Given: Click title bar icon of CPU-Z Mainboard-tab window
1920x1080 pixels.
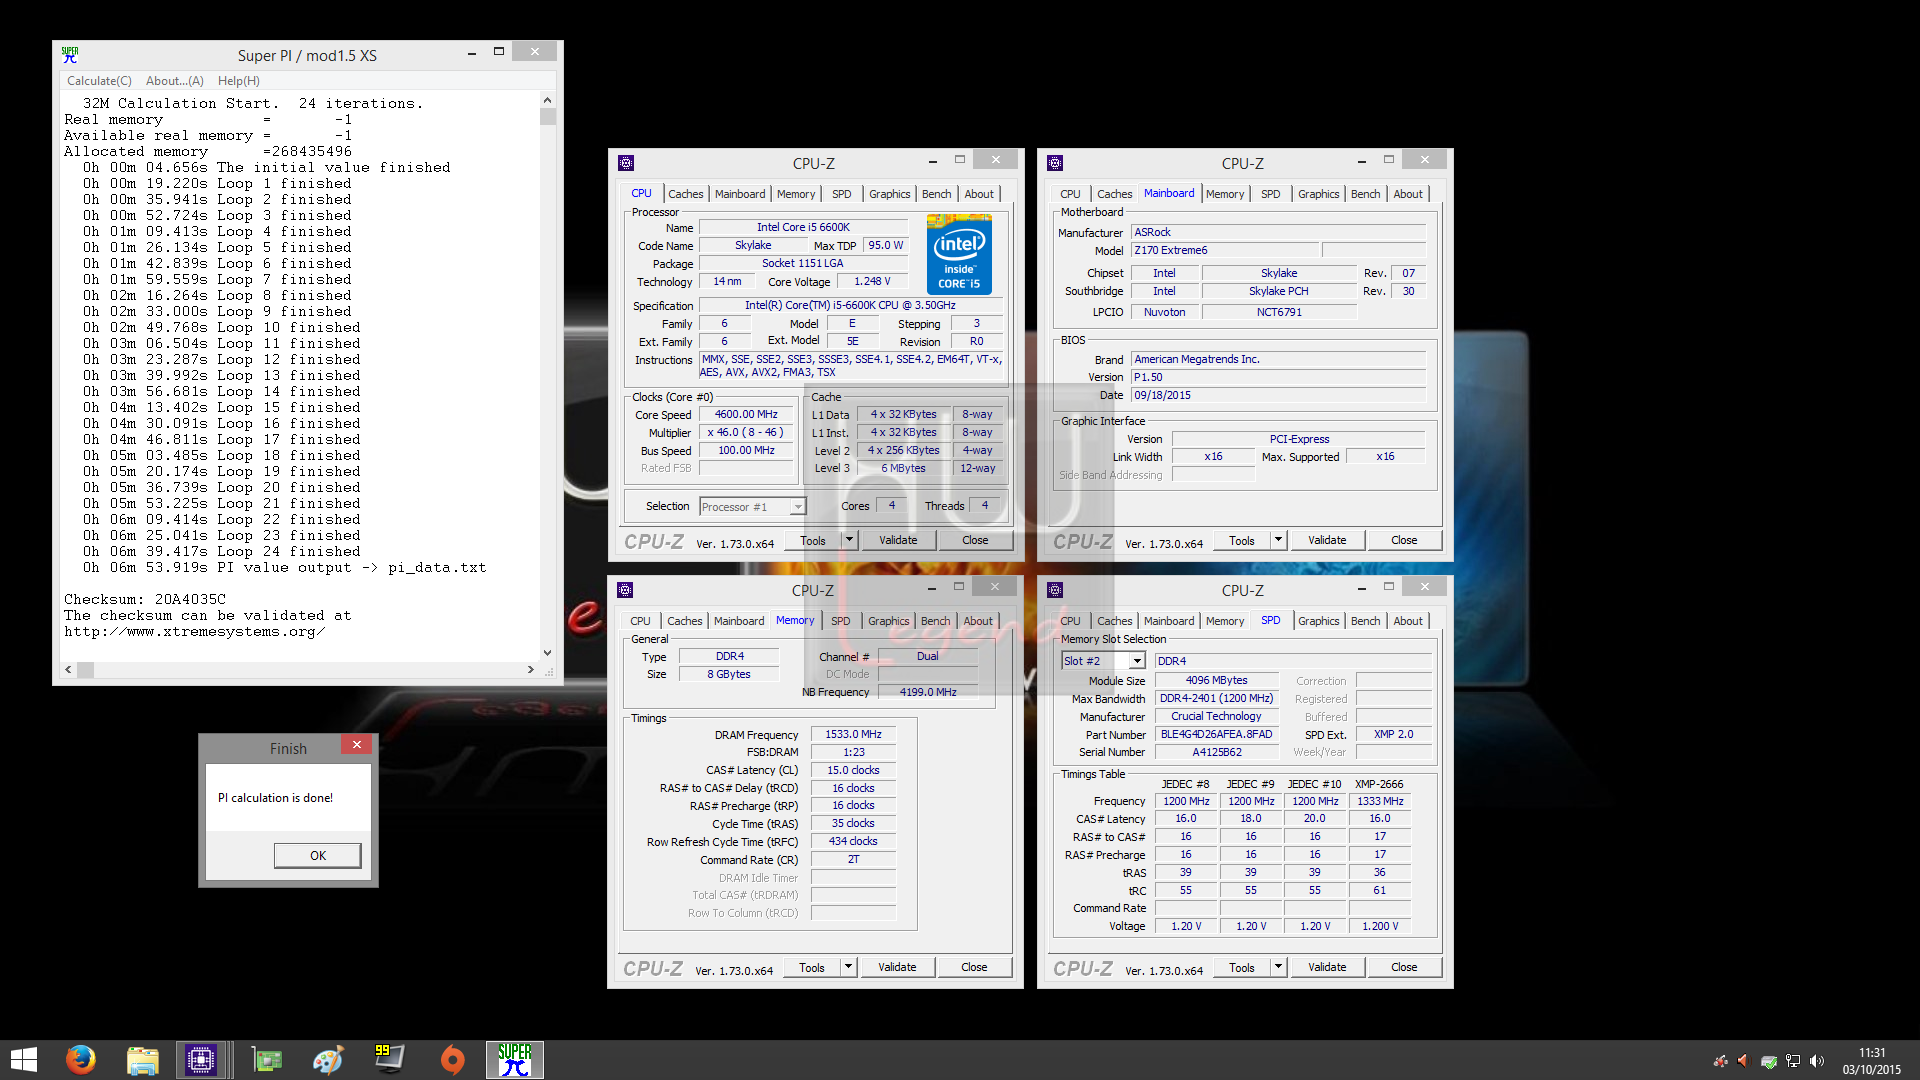Looking at the screenshot, I should tap(1055, 163).
